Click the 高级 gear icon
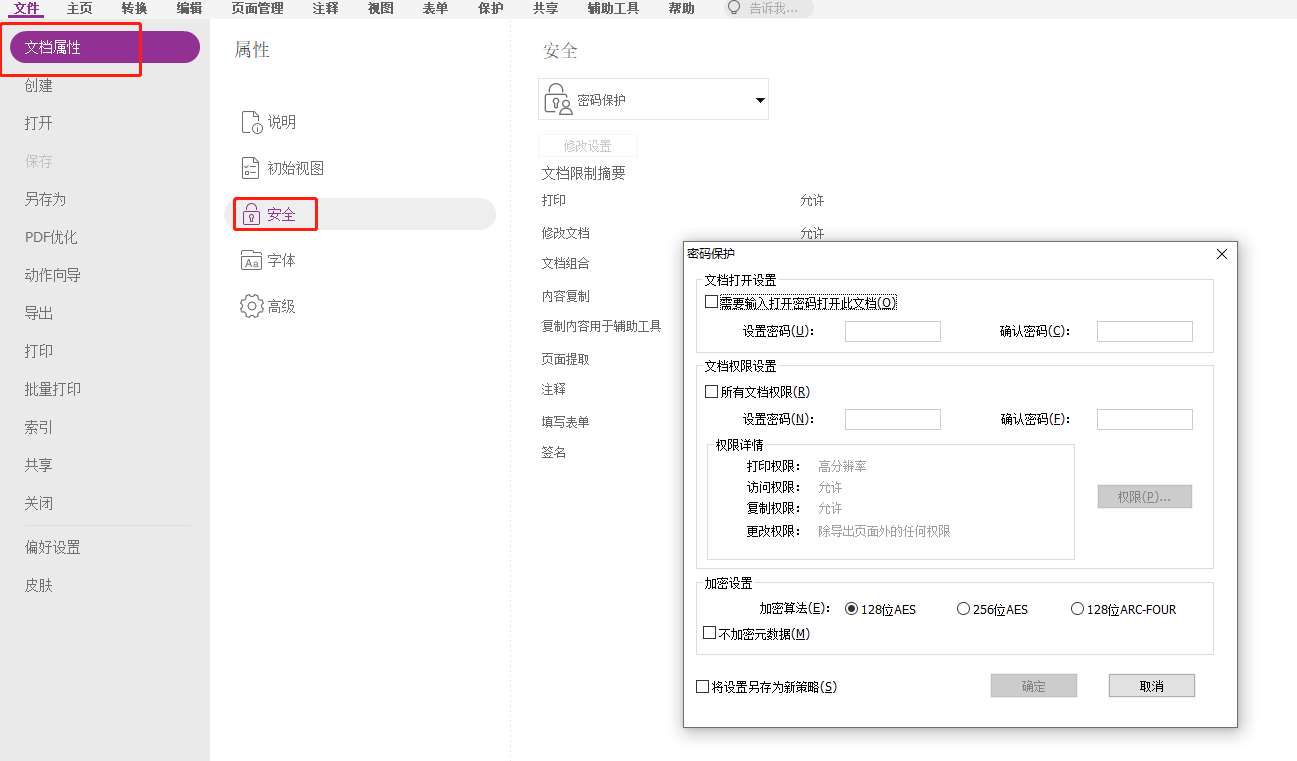Screen dimensions: 1297x761 point(251,306)
